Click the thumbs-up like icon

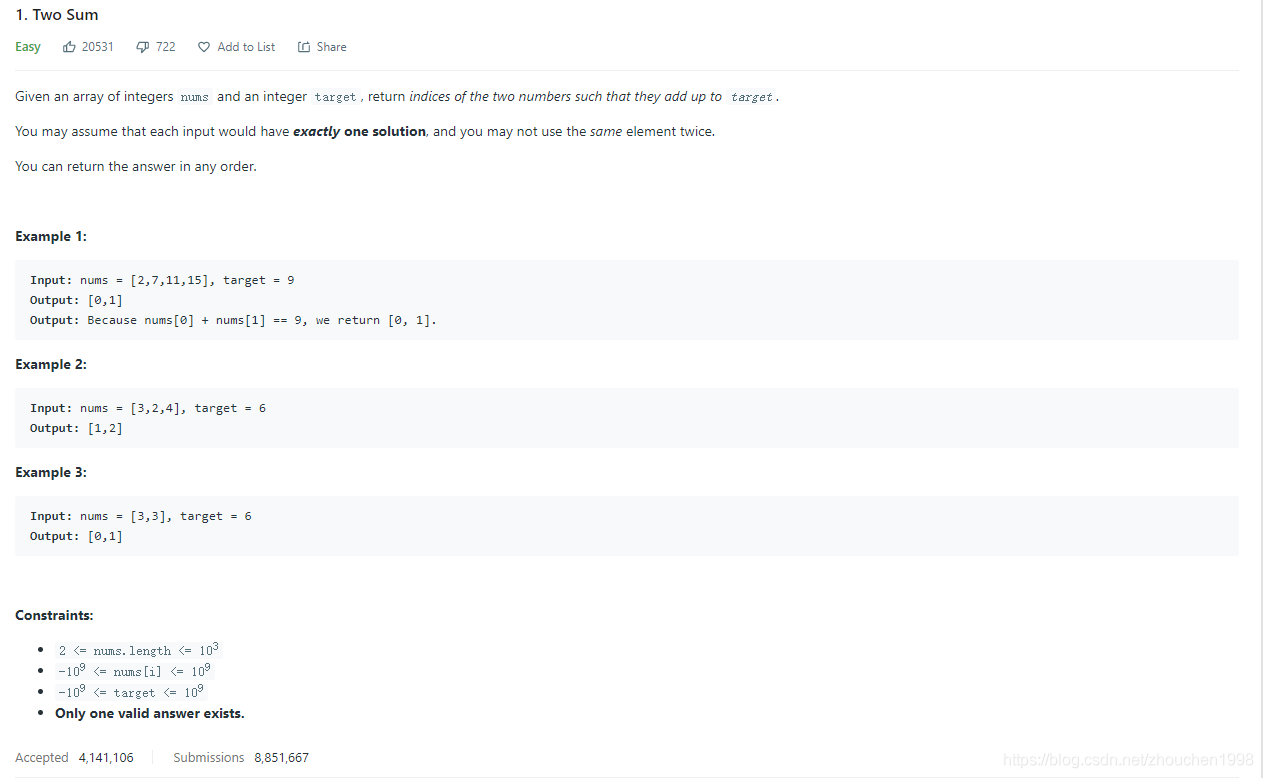(x=69, y=47)
